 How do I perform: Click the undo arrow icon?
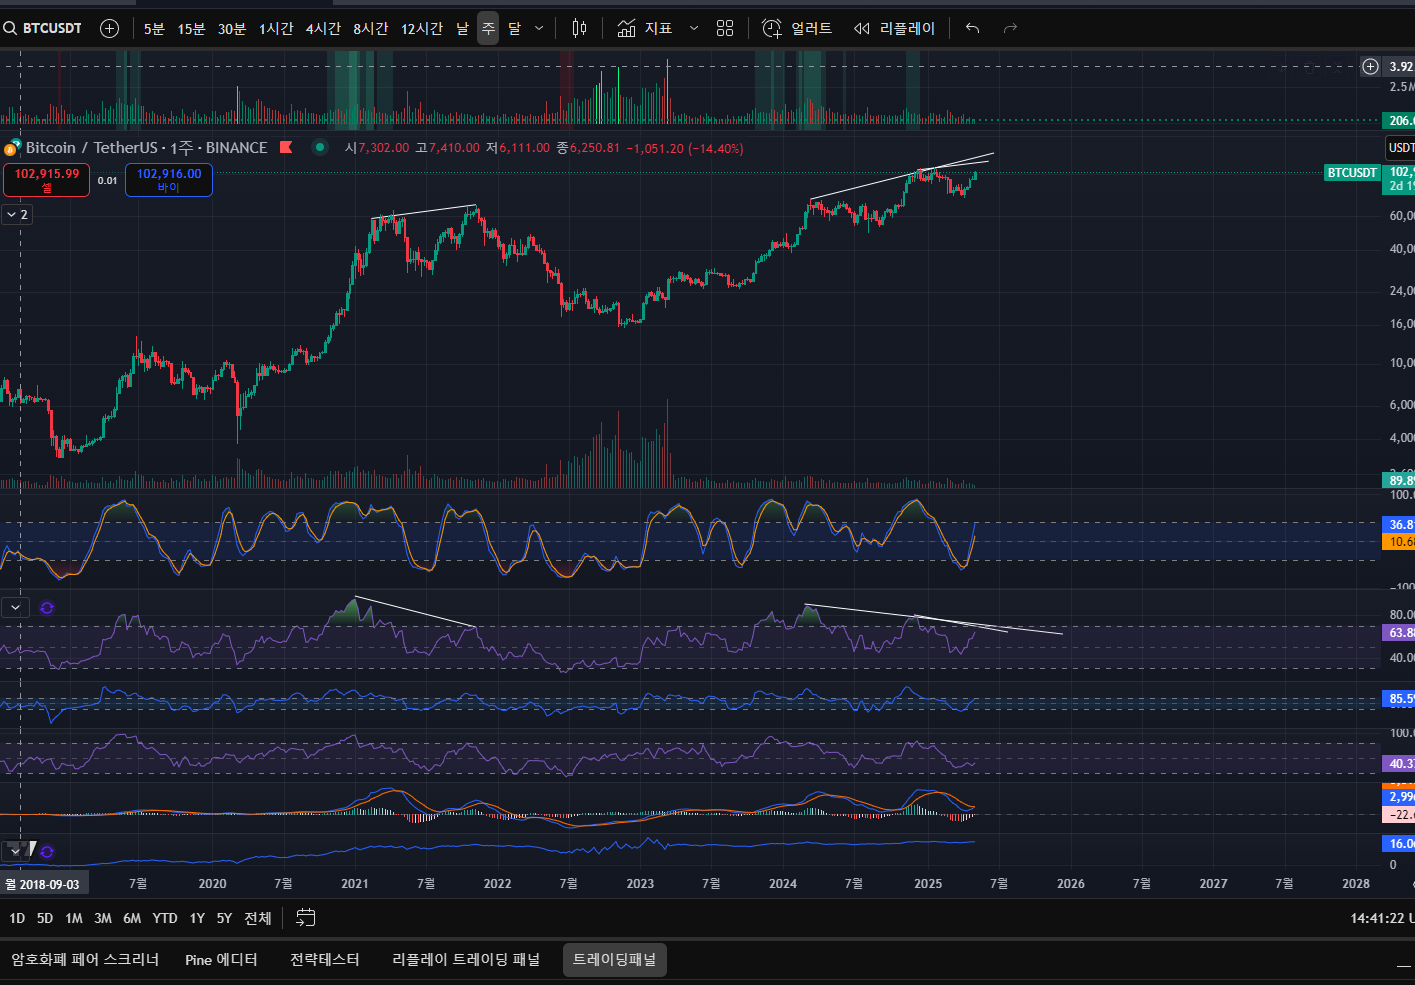pos(972,28)
